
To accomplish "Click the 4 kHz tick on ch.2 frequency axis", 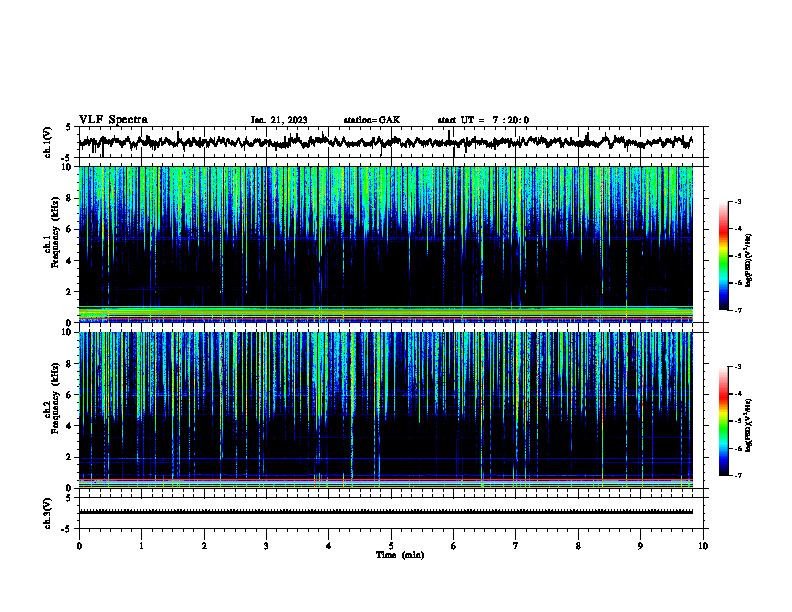I will coord(70,426).
